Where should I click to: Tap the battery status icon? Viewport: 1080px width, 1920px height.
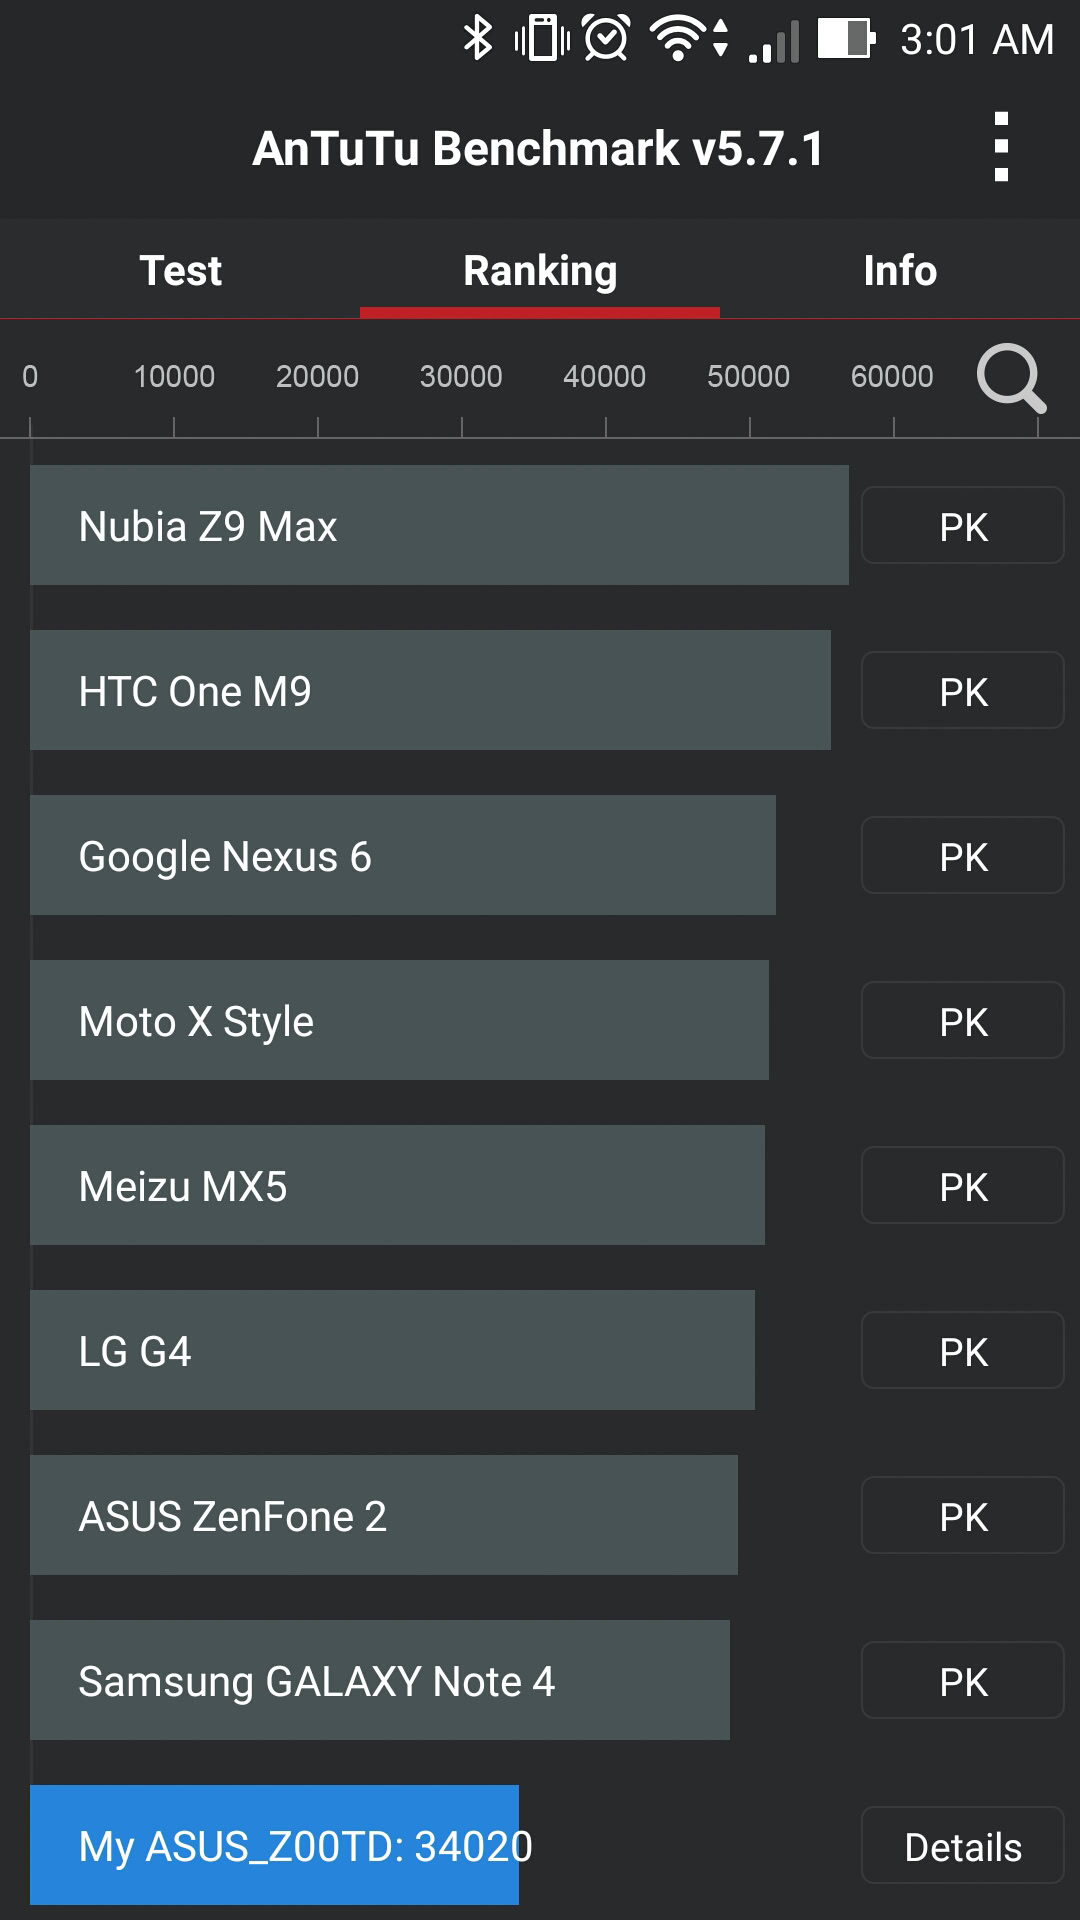(846, 39)
